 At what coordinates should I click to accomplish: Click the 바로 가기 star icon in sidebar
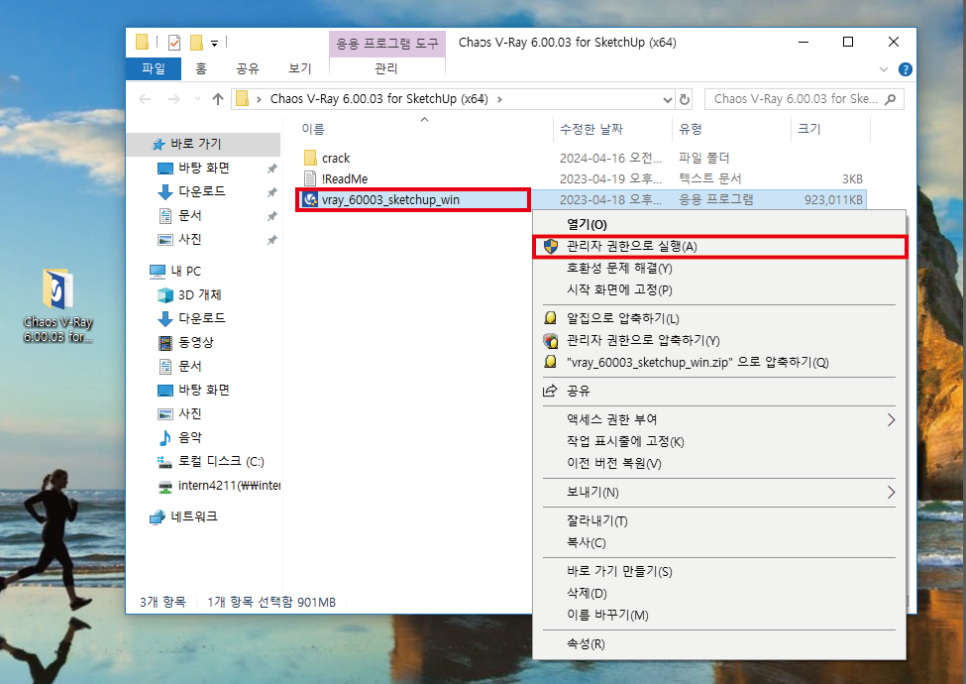point(158,144)
